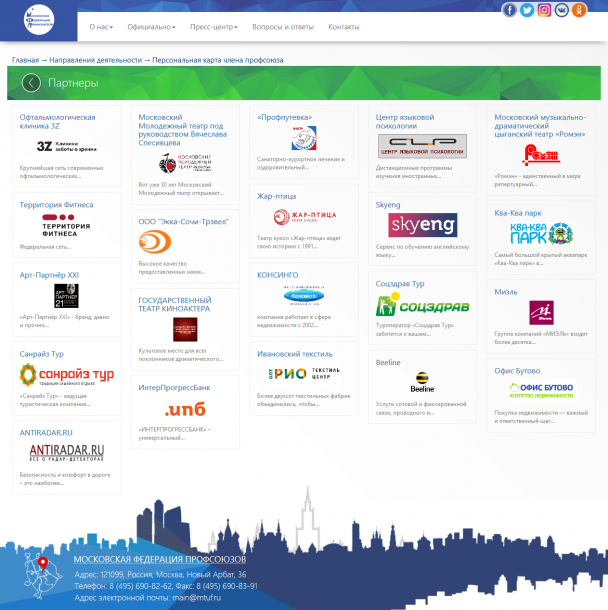Open the Facebook social icon

pos(509,10)
